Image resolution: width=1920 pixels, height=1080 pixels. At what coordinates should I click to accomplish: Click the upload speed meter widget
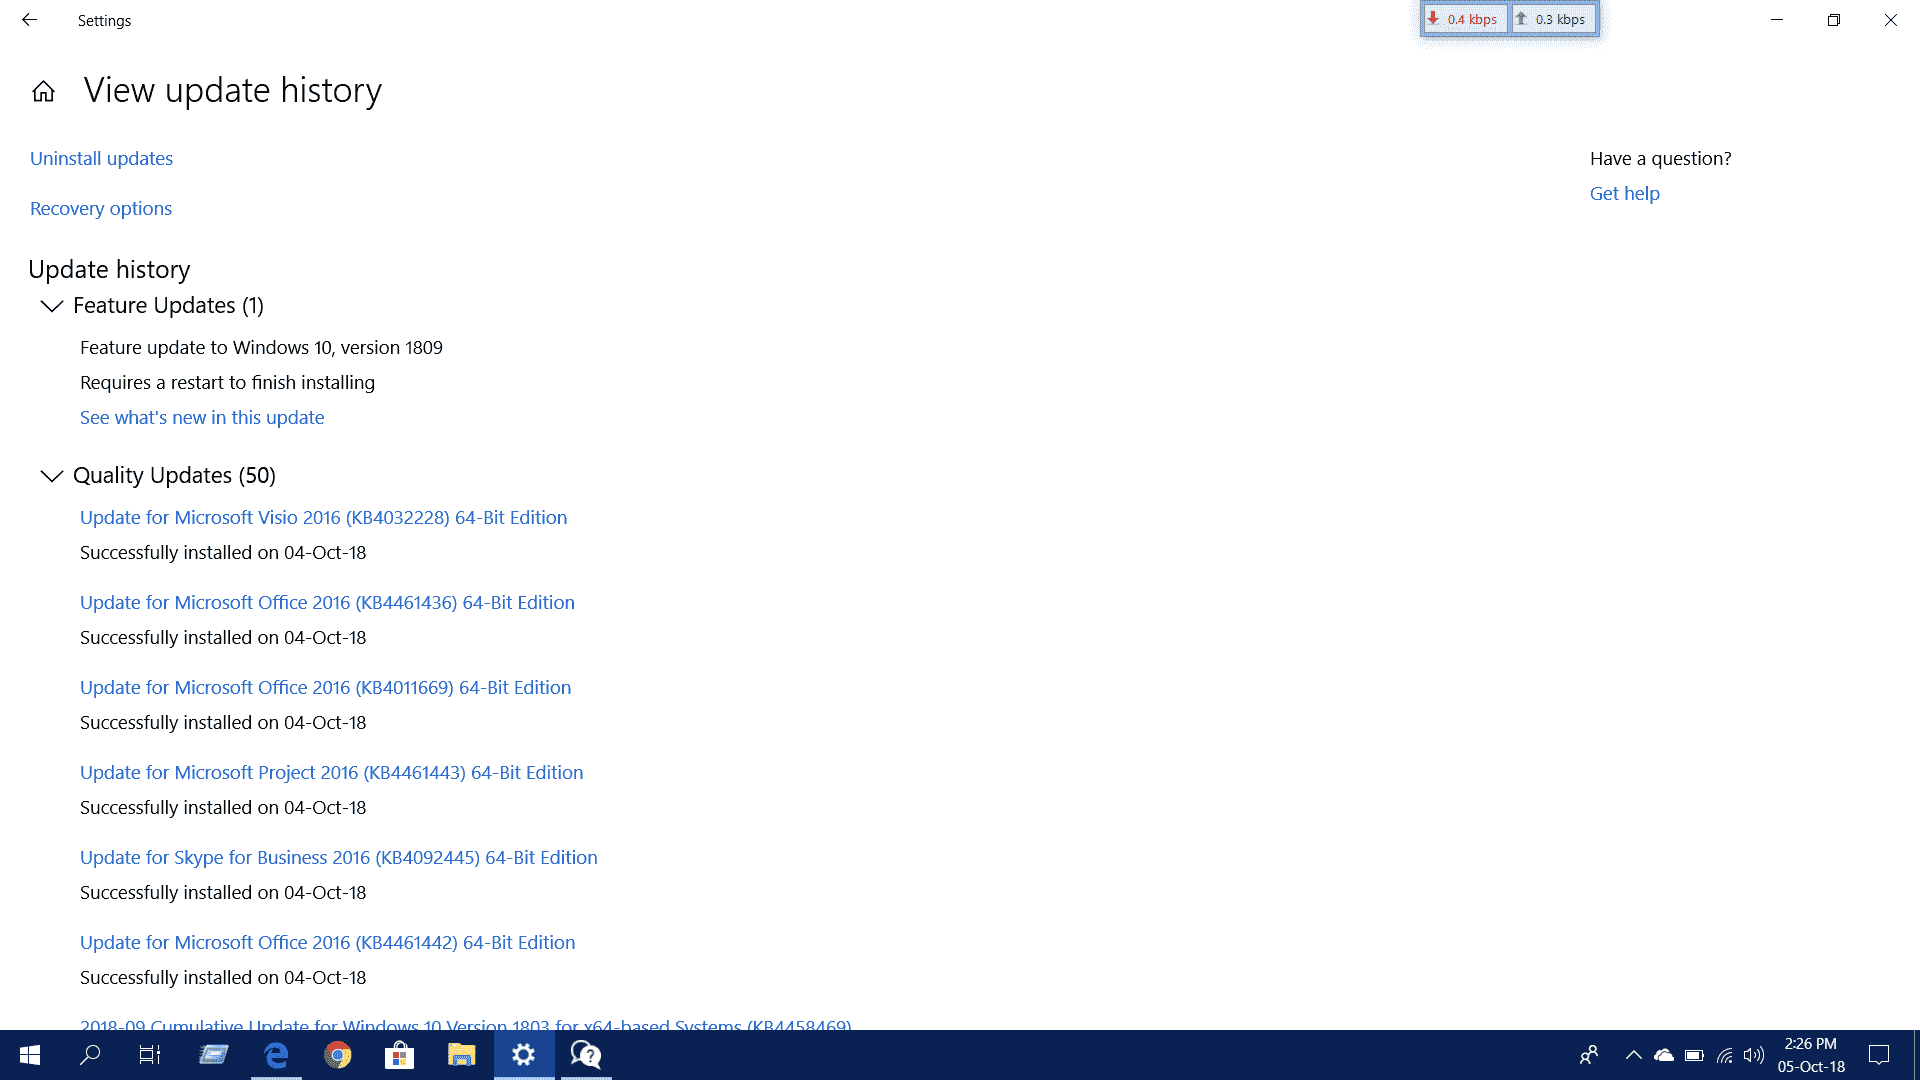coord(1553,19)
